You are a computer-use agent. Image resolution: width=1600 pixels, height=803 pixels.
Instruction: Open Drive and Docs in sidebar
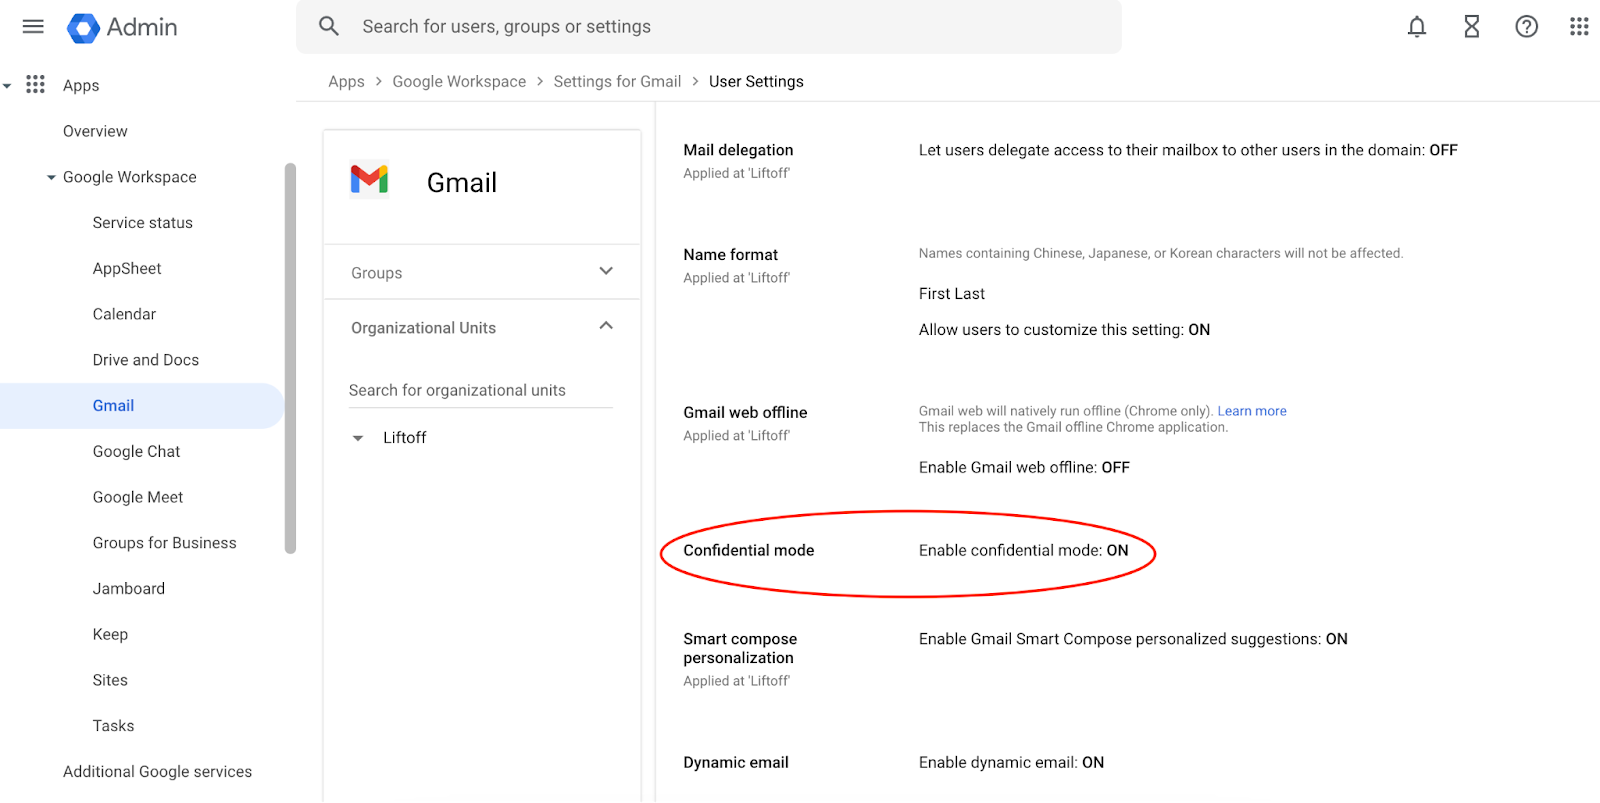click(x=145, y=360)
